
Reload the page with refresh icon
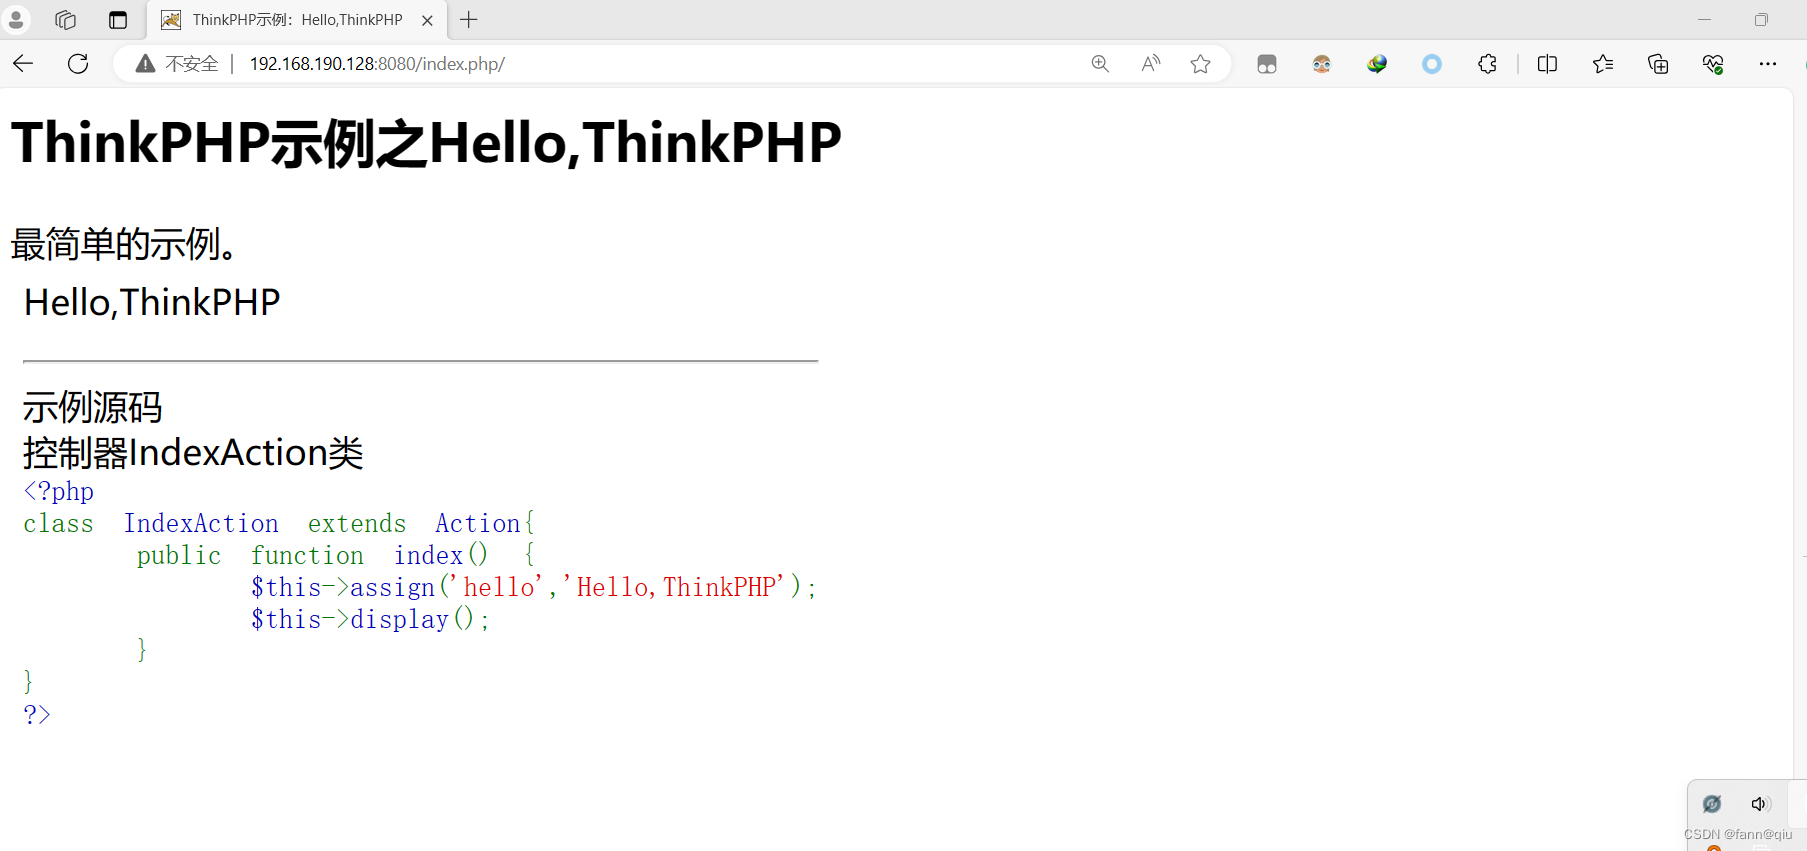pos(78,64)
